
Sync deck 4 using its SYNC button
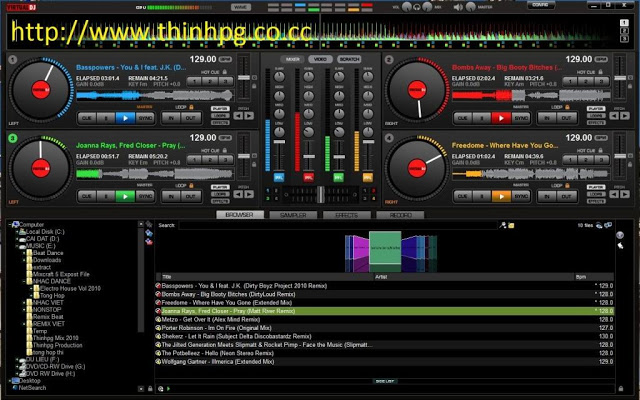tap(521, 196)
